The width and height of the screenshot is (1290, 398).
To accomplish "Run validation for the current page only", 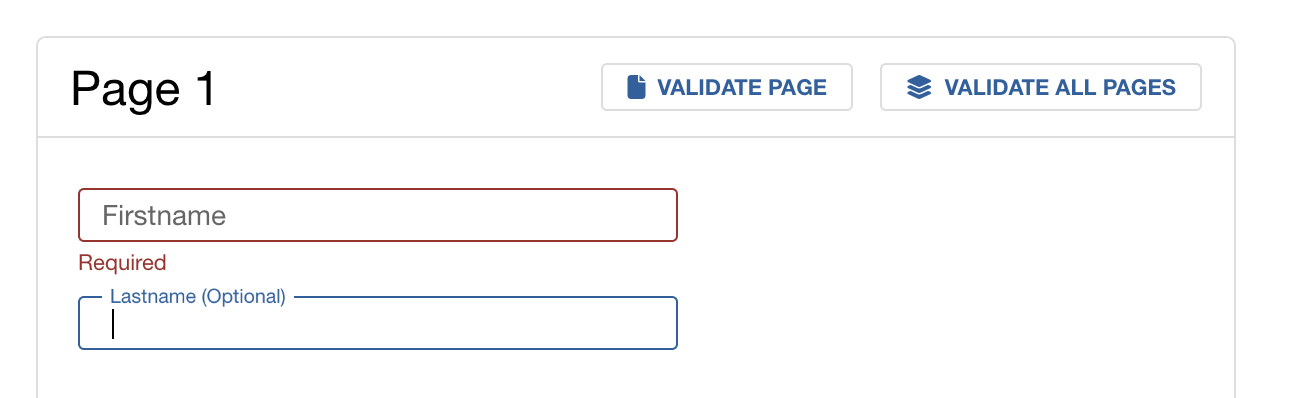I will pos(726,87).
